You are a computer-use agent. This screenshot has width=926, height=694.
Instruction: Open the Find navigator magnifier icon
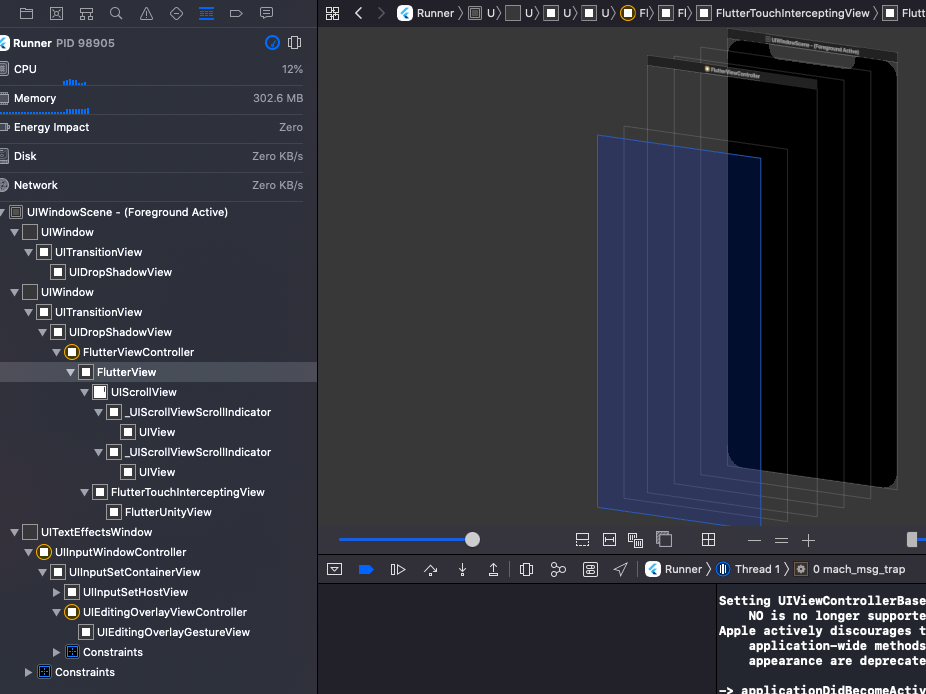point(116,13)
